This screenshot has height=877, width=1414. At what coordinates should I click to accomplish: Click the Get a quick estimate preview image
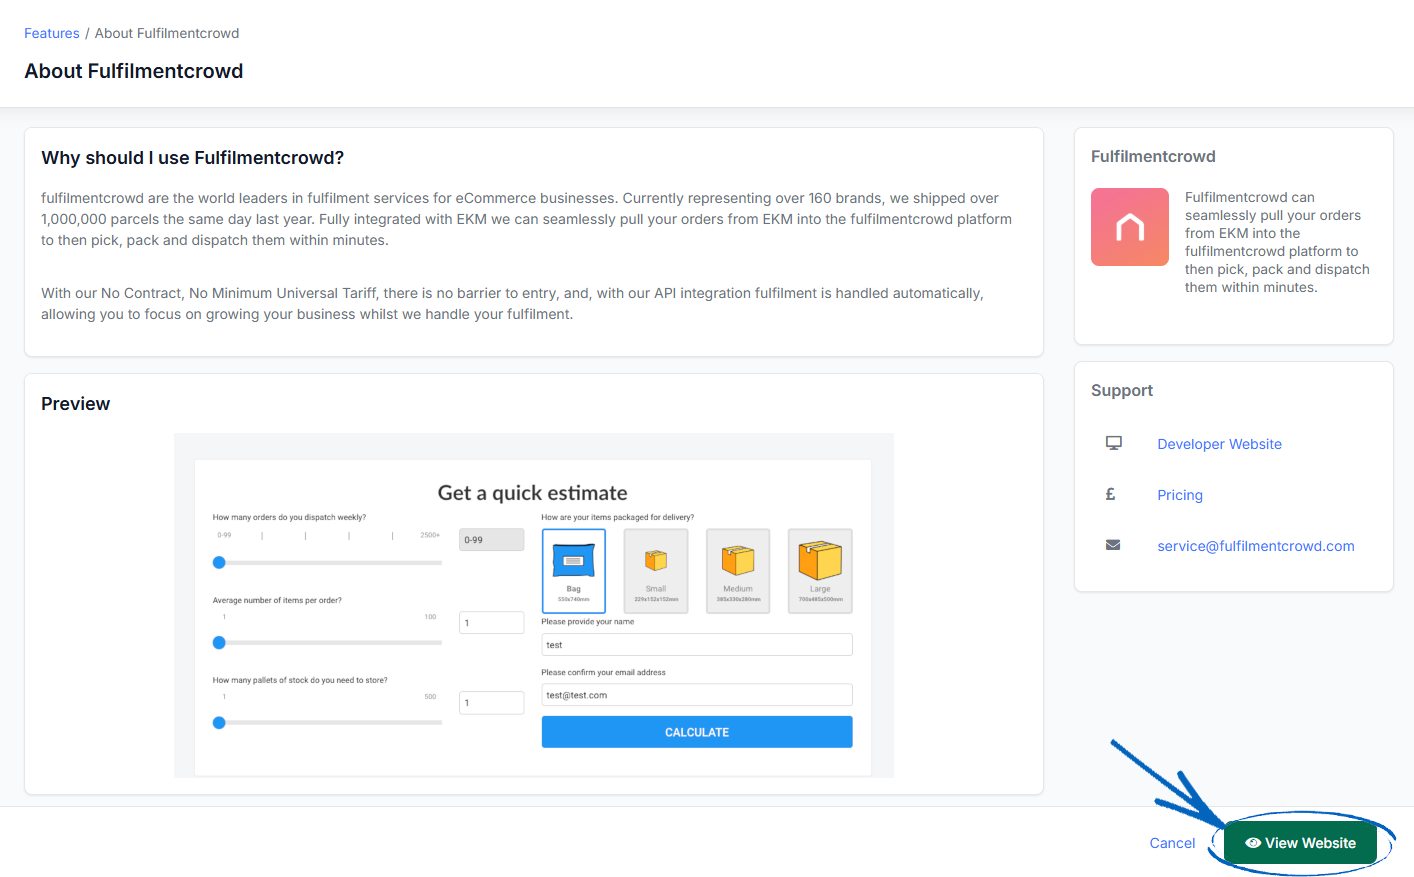click(x=534, y=605)
